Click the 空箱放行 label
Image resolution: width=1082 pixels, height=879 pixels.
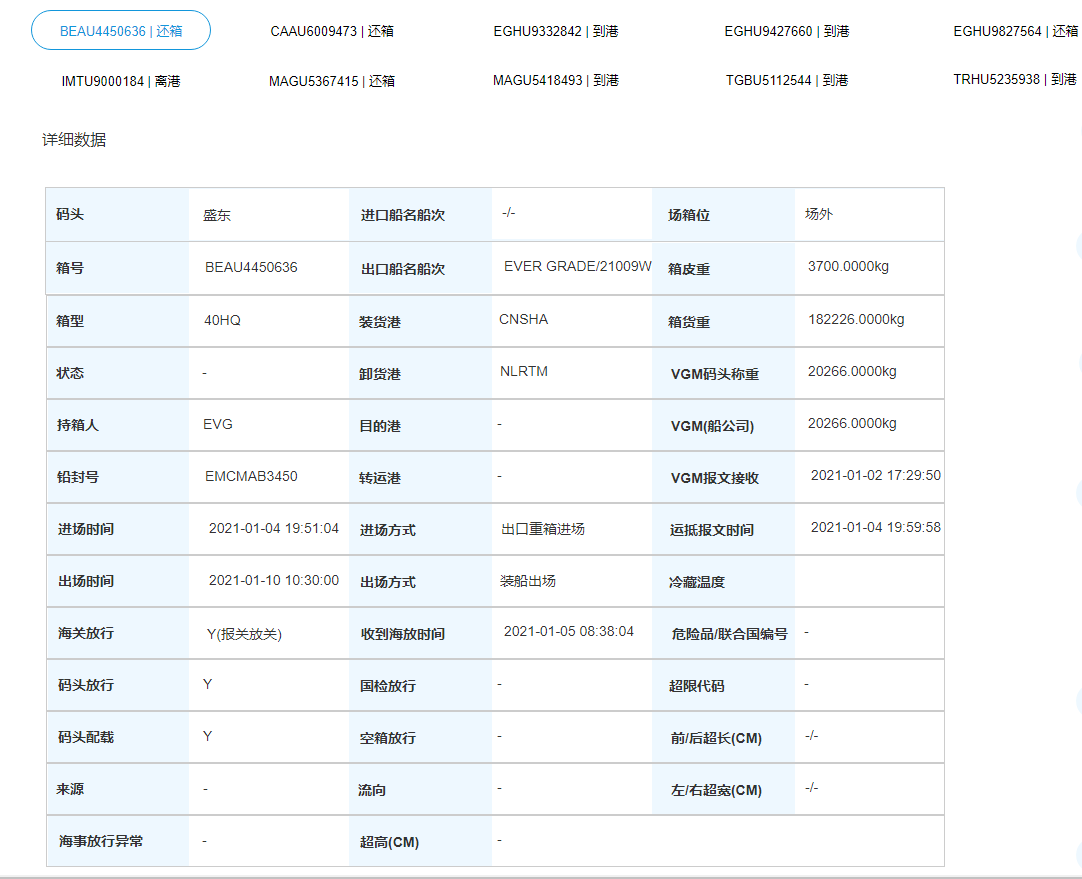[x=388, y=738]
